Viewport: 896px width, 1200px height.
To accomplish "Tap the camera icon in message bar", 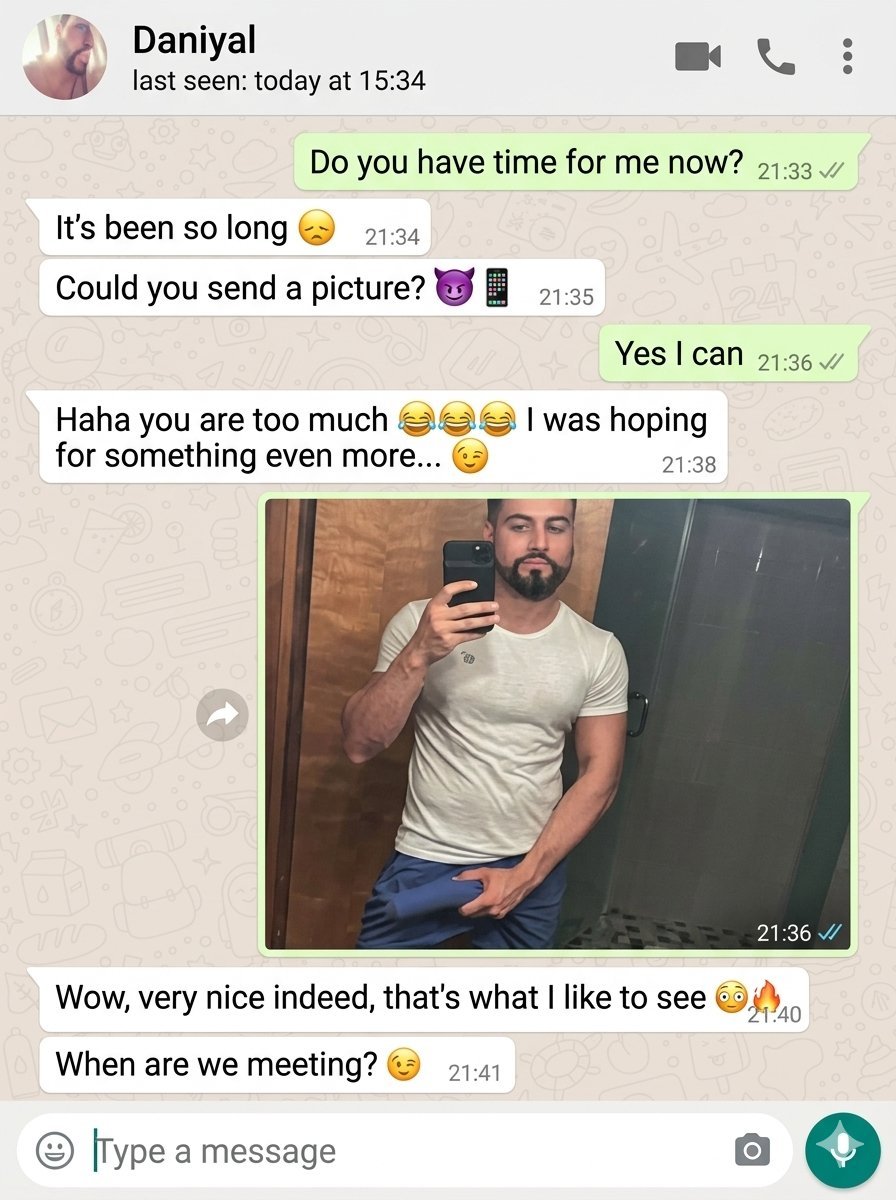I will coord(752,1151).
